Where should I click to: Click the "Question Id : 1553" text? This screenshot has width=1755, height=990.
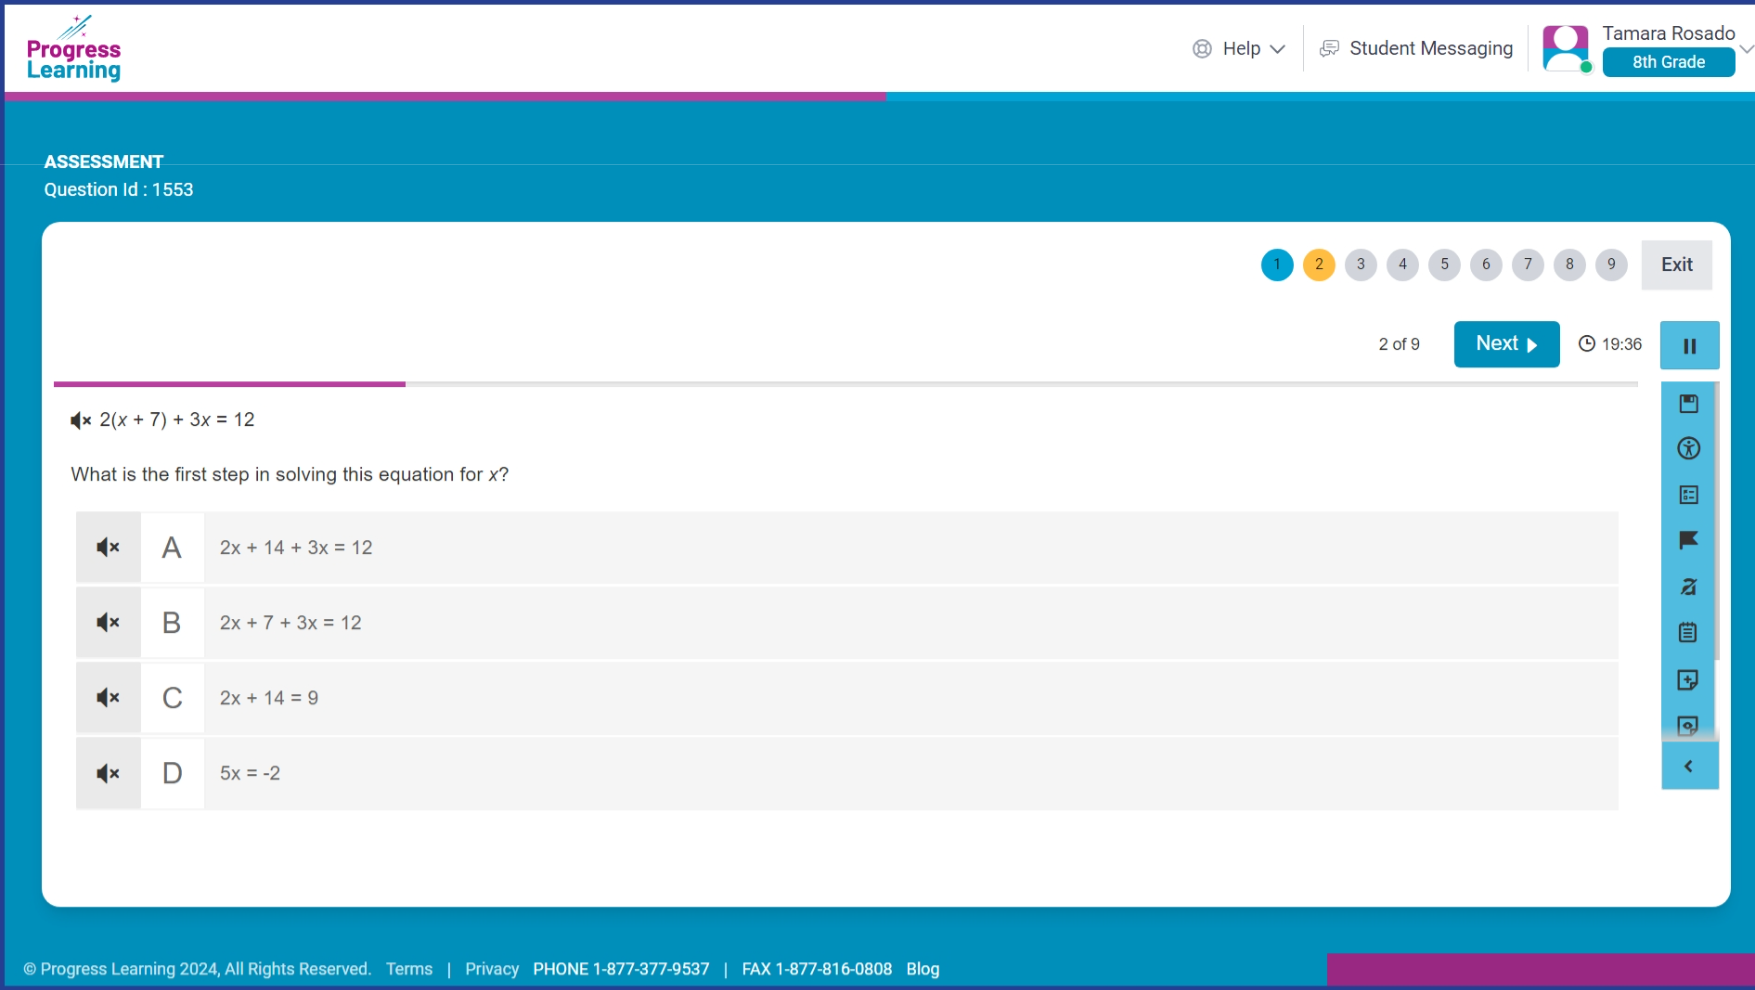point(118,190)
